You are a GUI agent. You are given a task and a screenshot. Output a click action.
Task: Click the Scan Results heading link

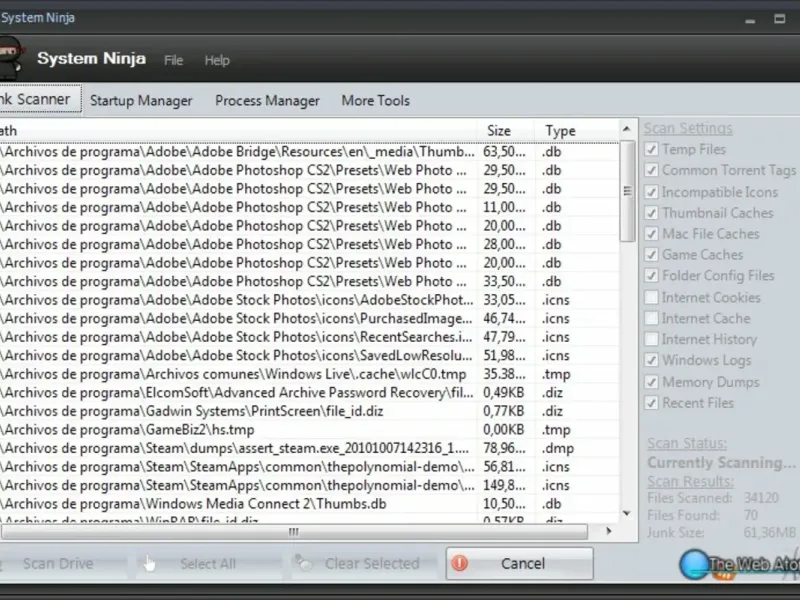(690, 482)
